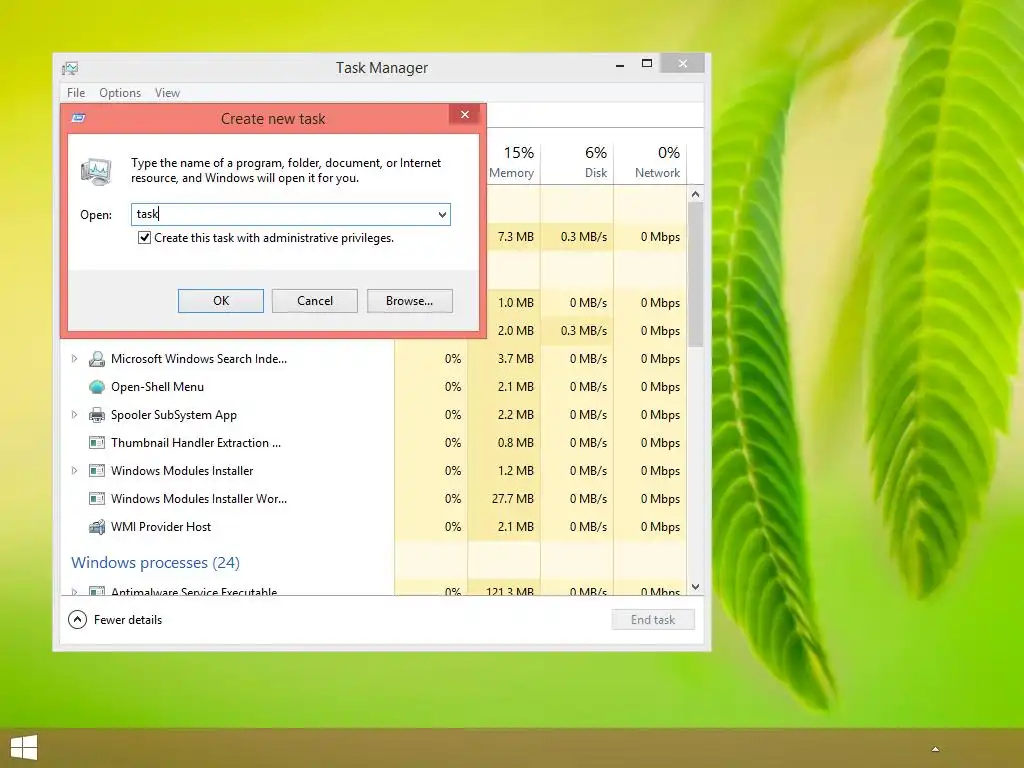Viewport: 1024px width, 768px height.
Task: Click the Thumbnail Handler Extraction process icon
Action: coord(97,443)
